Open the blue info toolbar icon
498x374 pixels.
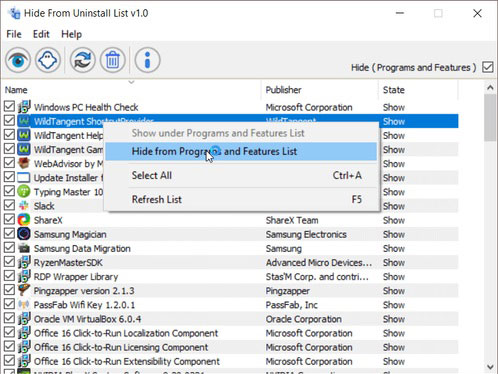pyautogui.click(x=147, y=60)
